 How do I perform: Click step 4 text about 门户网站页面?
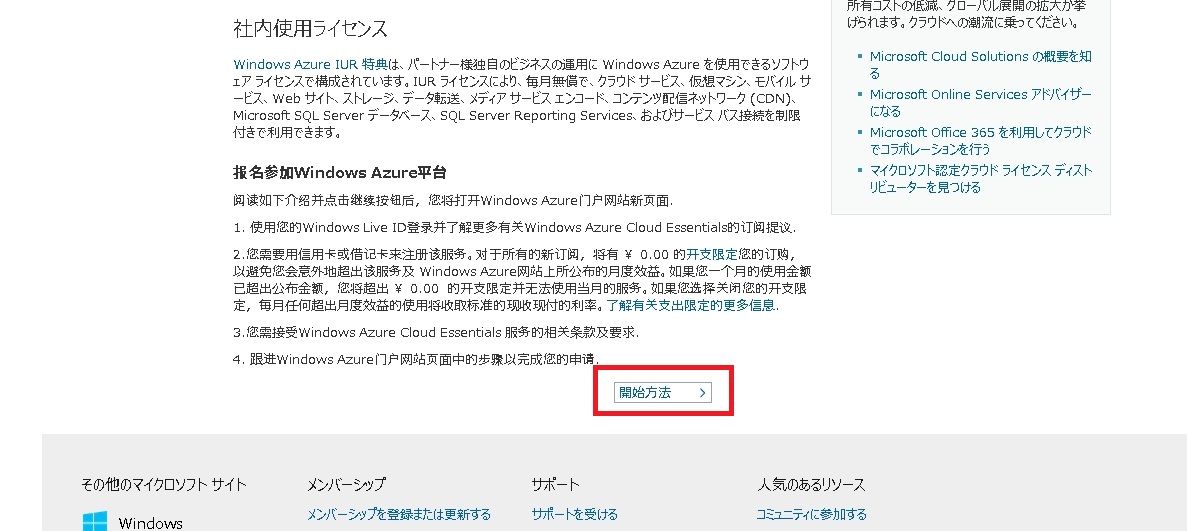coord(417,358)
